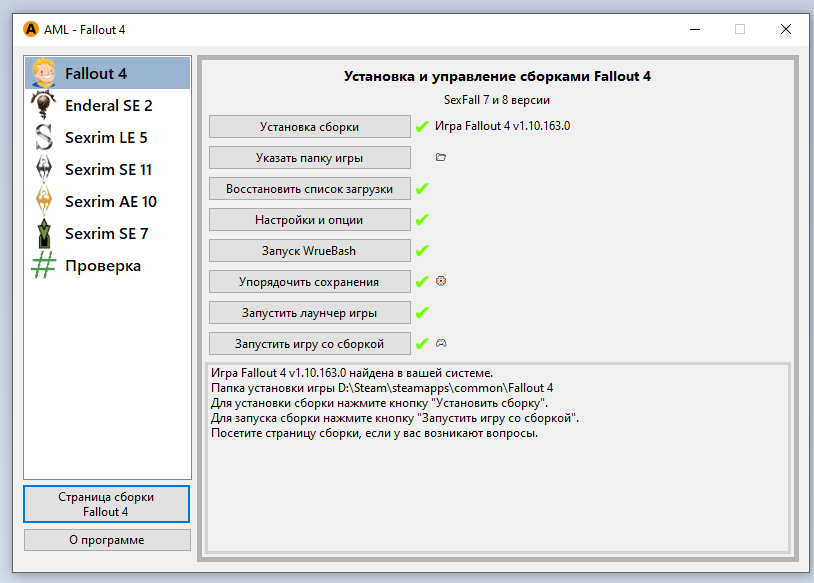Select the Sexrim LE 5 sidebar icon
The width and height of the screenshot is (814, 583).
43,138
